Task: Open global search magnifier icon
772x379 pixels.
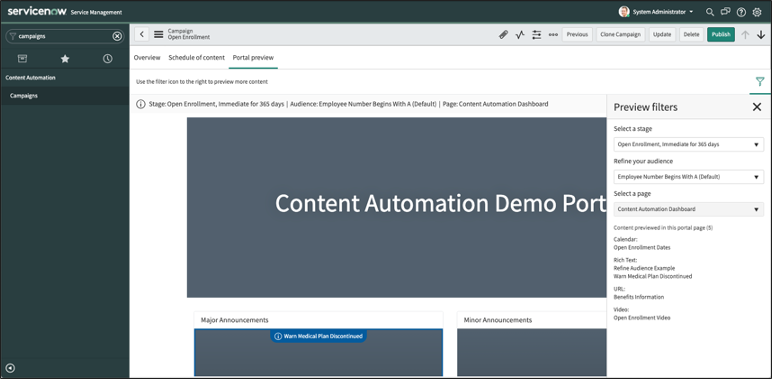Action: click(709, 12)
